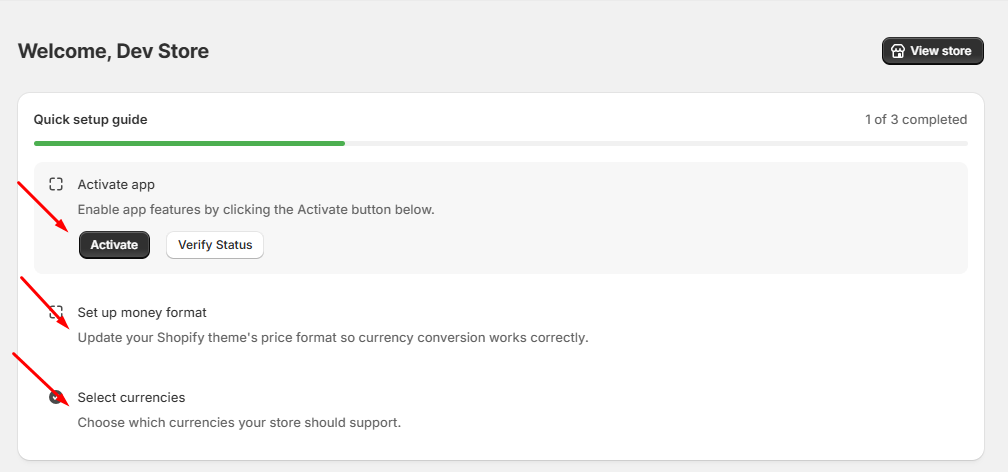Click the red arrow pointing at Activate button
Screen dimensions: 1008x472
[47, 207]
